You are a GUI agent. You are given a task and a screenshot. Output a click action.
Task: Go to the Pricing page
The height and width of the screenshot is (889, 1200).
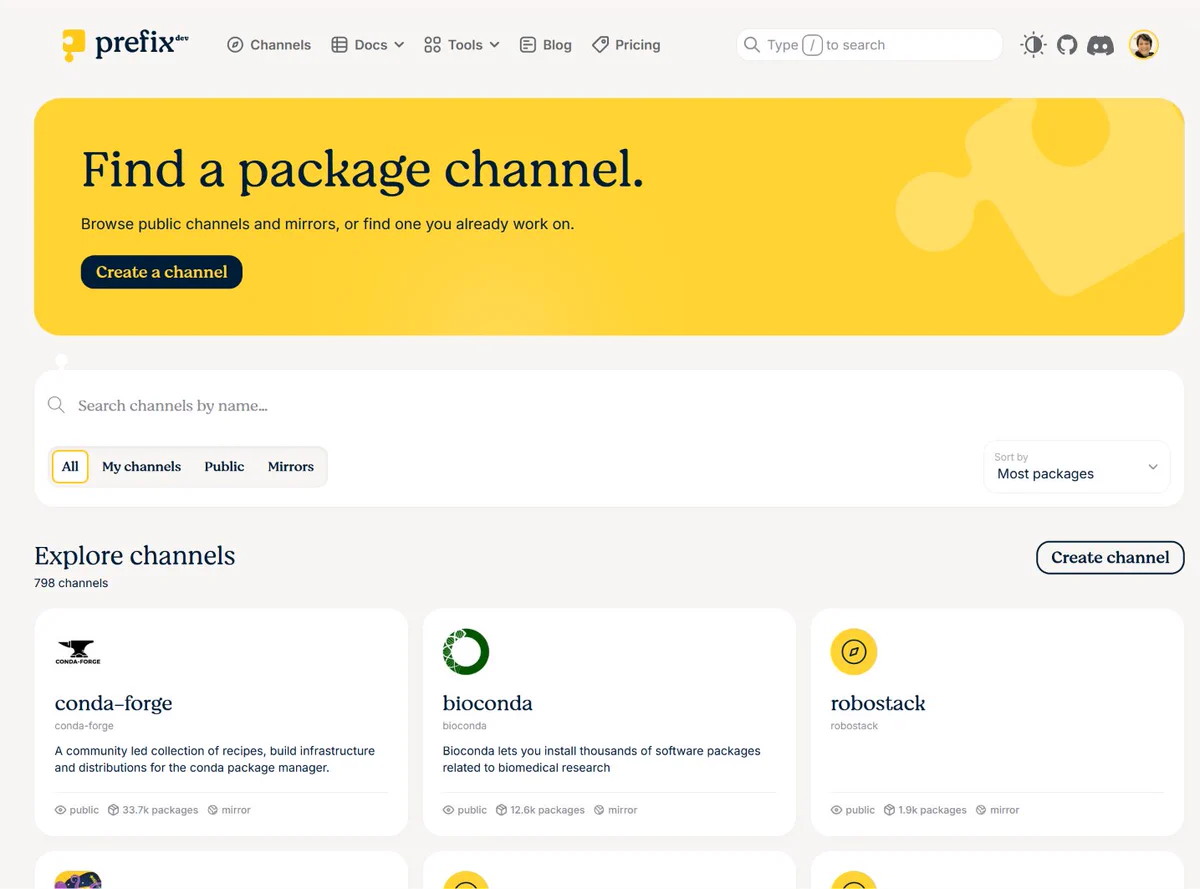tap(626, 45)
